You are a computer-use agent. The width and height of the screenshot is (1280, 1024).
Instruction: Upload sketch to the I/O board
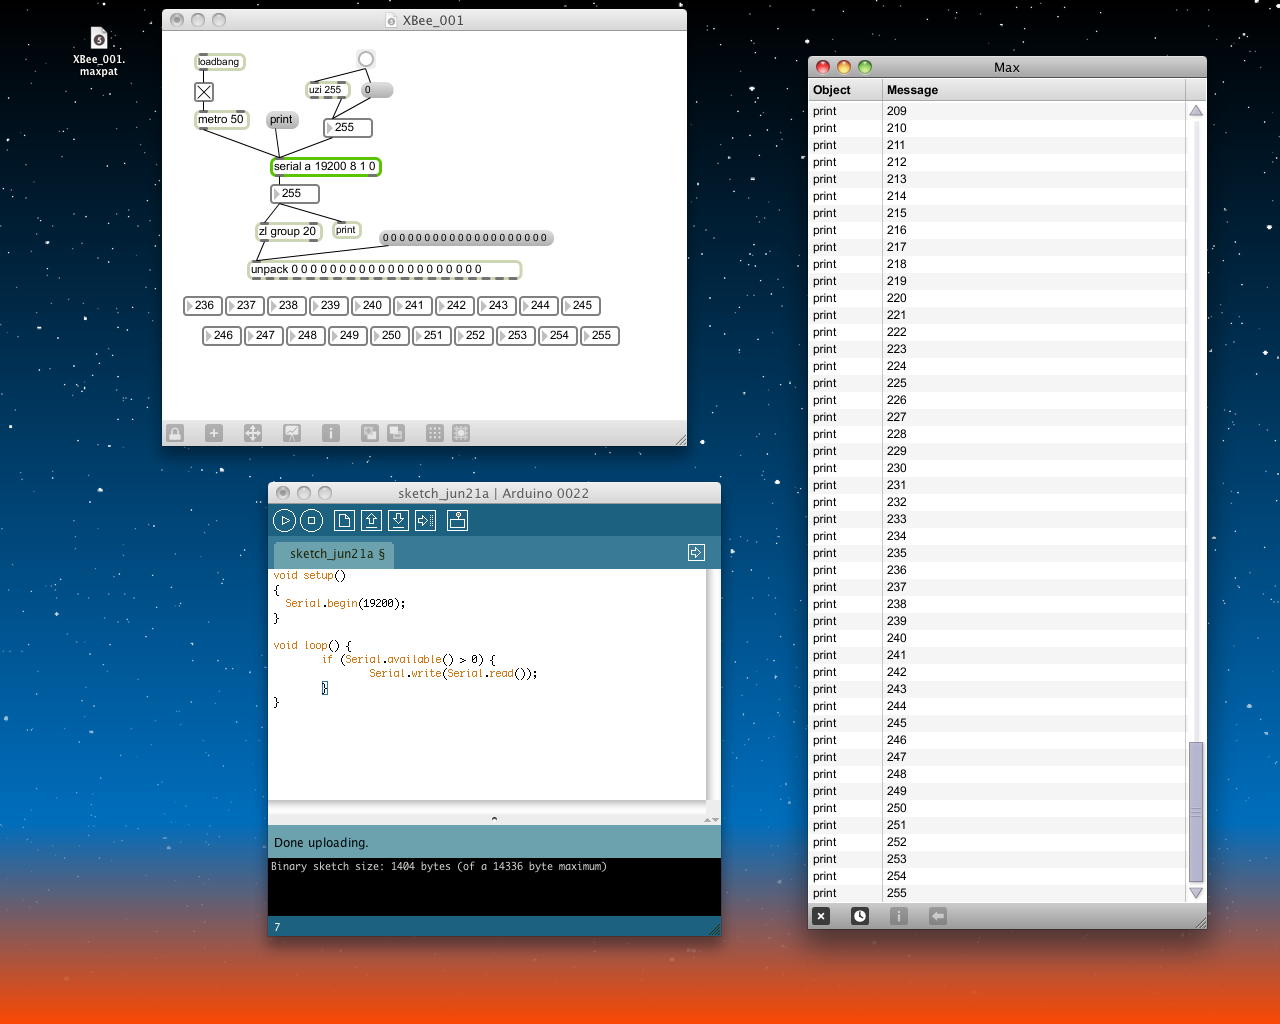[425, 520]
